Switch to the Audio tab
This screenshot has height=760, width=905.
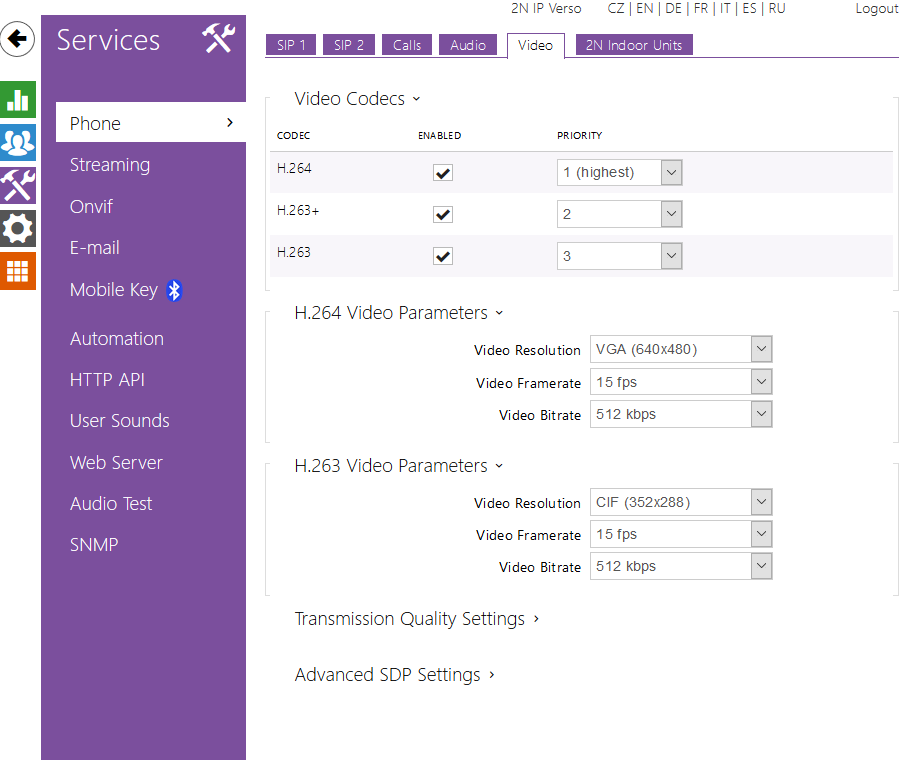point(468,45)
